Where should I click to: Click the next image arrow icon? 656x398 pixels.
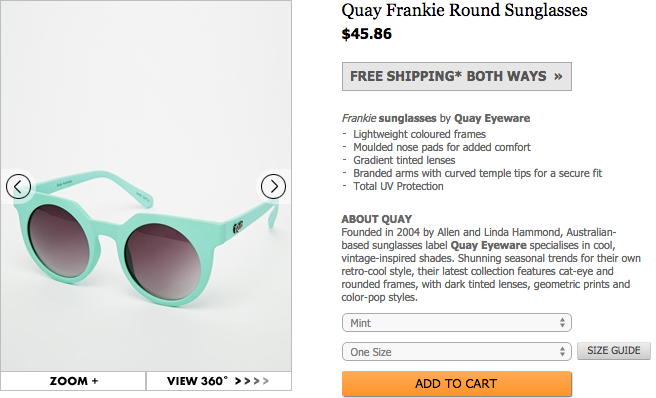click(273, 187)
